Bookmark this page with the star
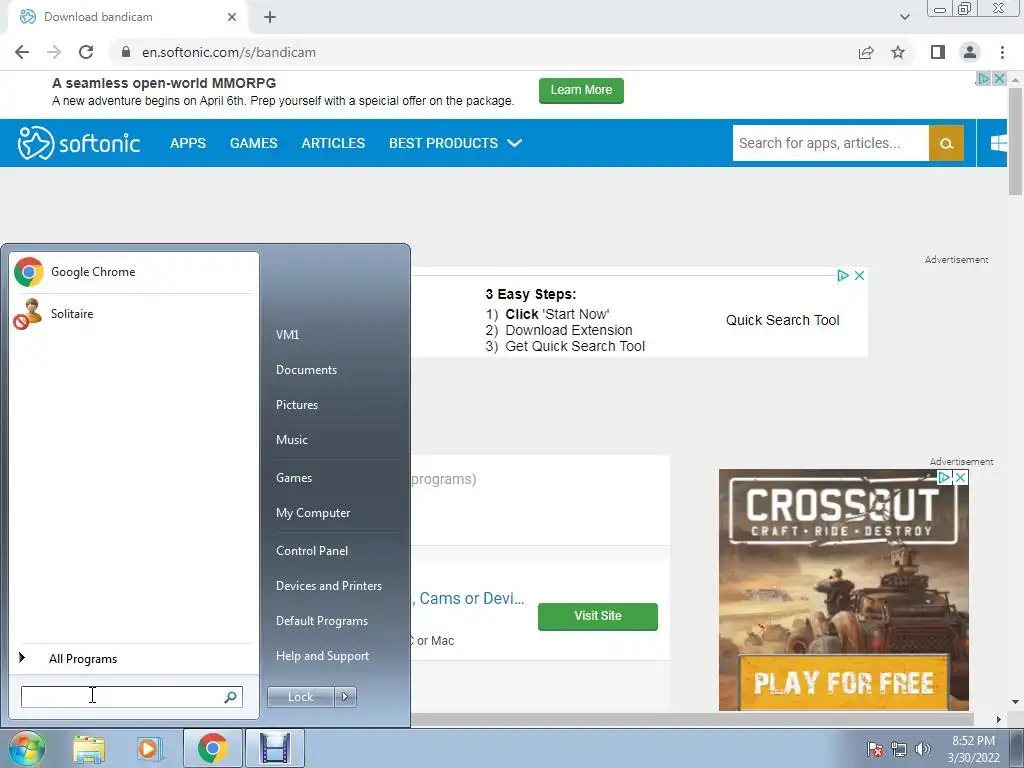Image resolution: width=1024 pixels, height=768 pixels. [898, 52]
